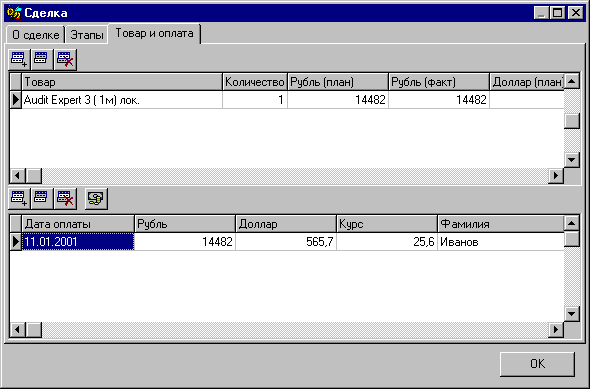Image resolution: width=590 pixels, height=389 pixels.
Task: Click the Доллар (план) column header
Action: point(527,82)
